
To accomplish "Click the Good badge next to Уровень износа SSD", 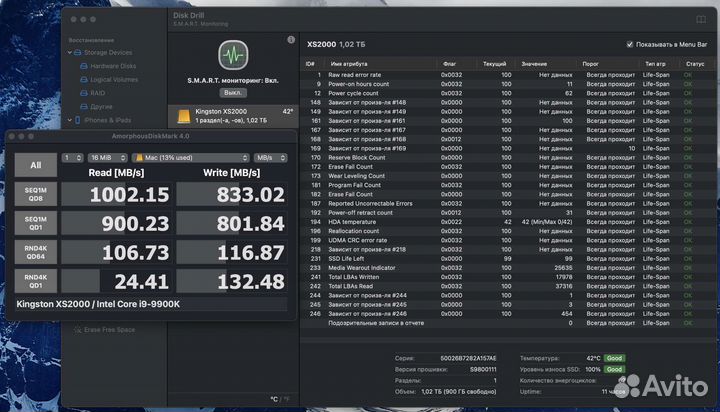I will tap(614, 369).
